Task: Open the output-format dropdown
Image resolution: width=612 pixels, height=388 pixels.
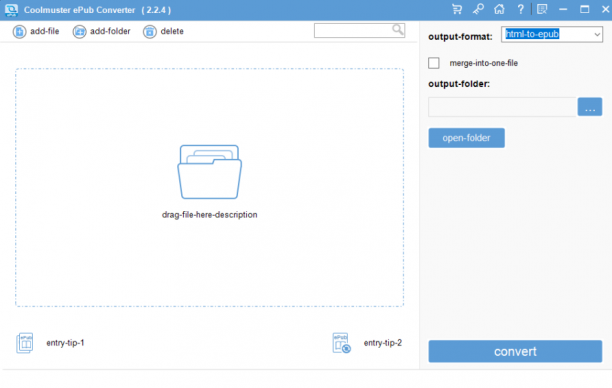Action: pyautogui.click(x=552, y=34)
